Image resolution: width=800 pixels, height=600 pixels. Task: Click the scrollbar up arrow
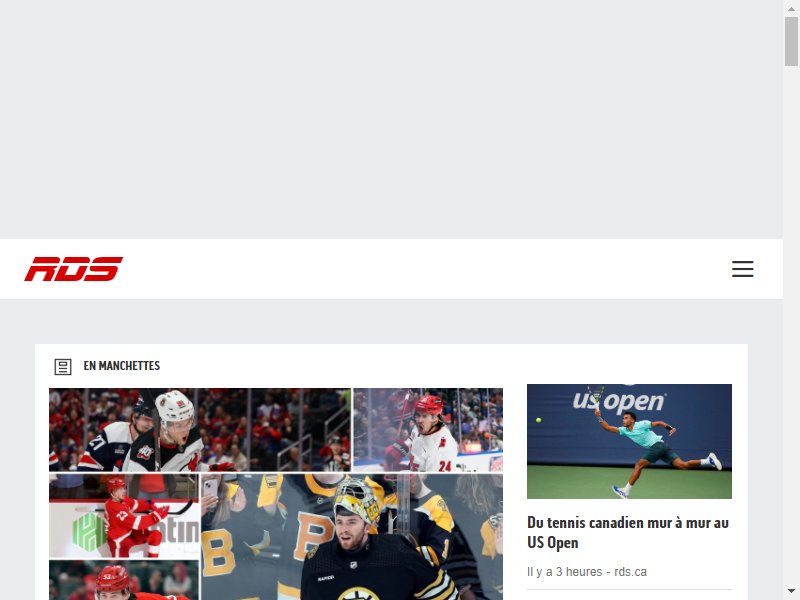click(791, 8)
